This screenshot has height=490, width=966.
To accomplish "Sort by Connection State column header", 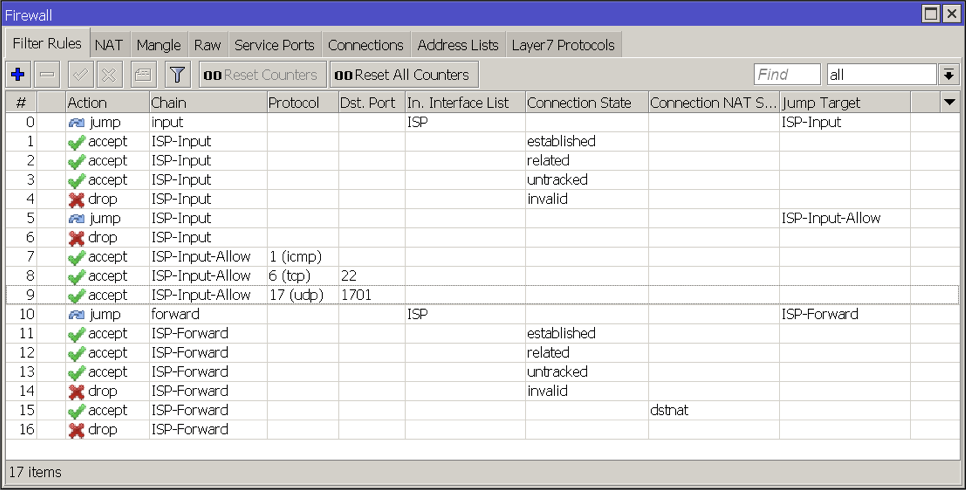I will (586, 102).
